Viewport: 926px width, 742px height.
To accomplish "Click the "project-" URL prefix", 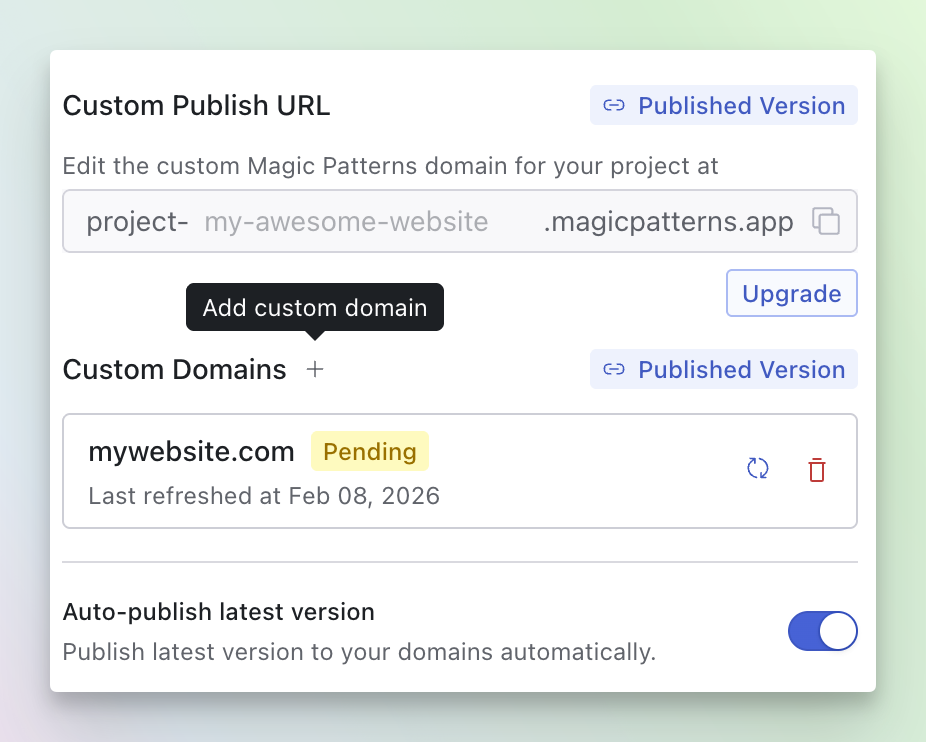I will coord(137,222).
